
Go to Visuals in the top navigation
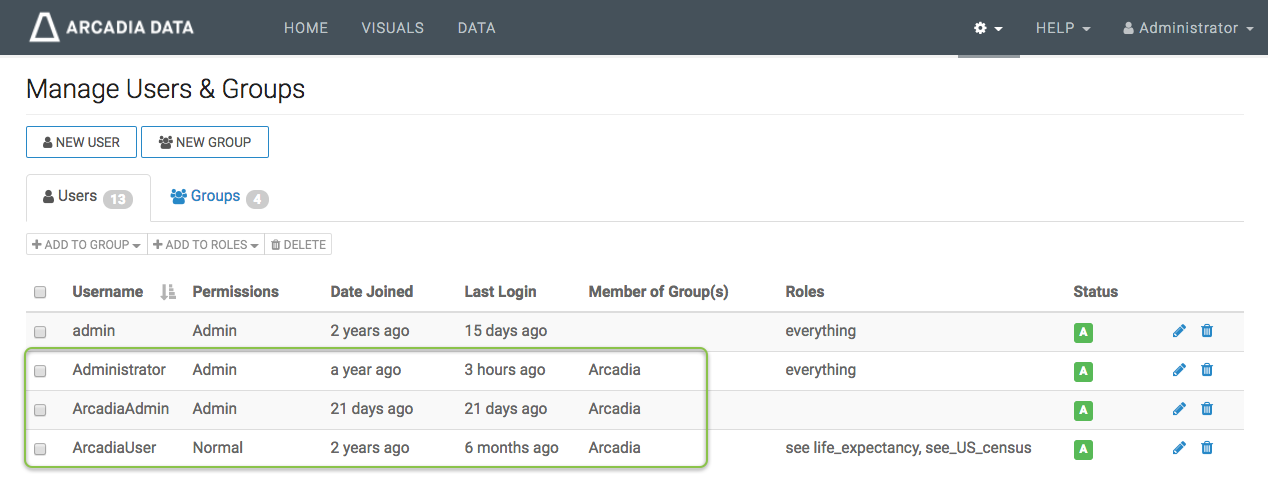(392, 28)
